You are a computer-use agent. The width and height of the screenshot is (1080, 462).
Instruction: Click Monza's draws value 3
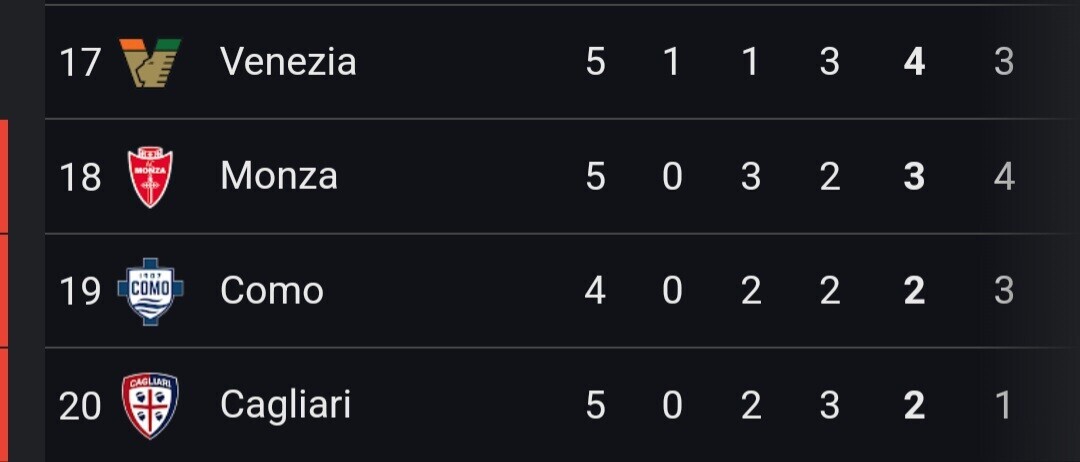coord(751,177)
